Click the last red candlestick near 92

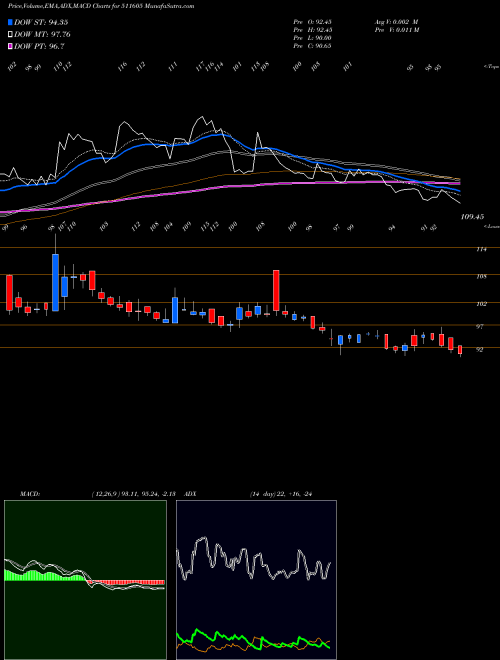click(x=460, y=350)
